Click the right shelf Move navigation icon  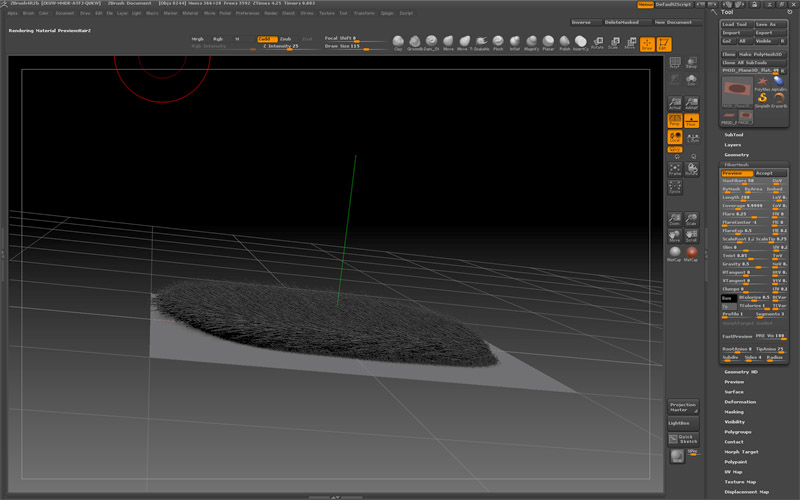675,236
